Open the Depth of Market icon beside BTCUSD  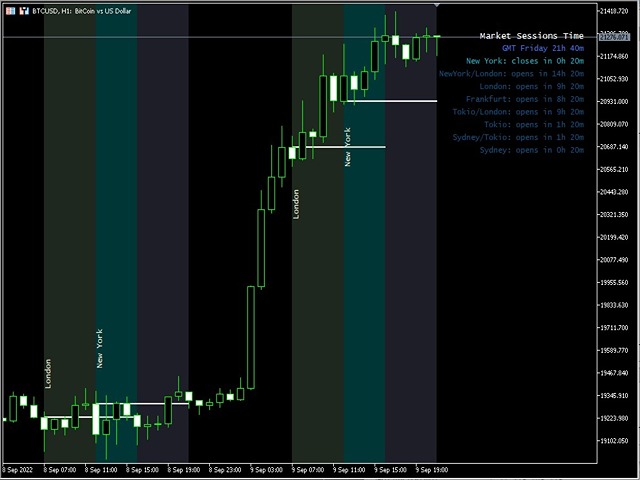pyautogui.click(x=10, y=11)
